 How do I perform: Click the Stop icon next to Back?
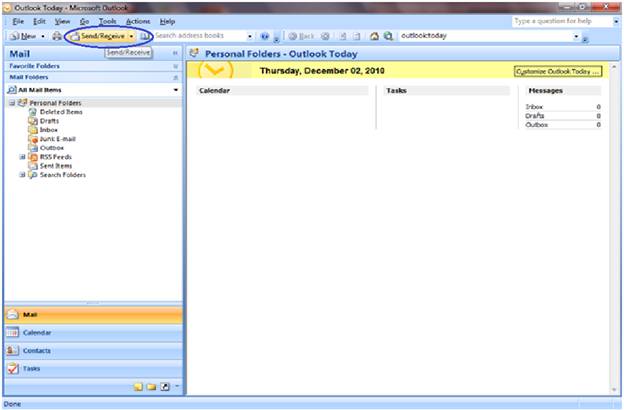[325, 36]
